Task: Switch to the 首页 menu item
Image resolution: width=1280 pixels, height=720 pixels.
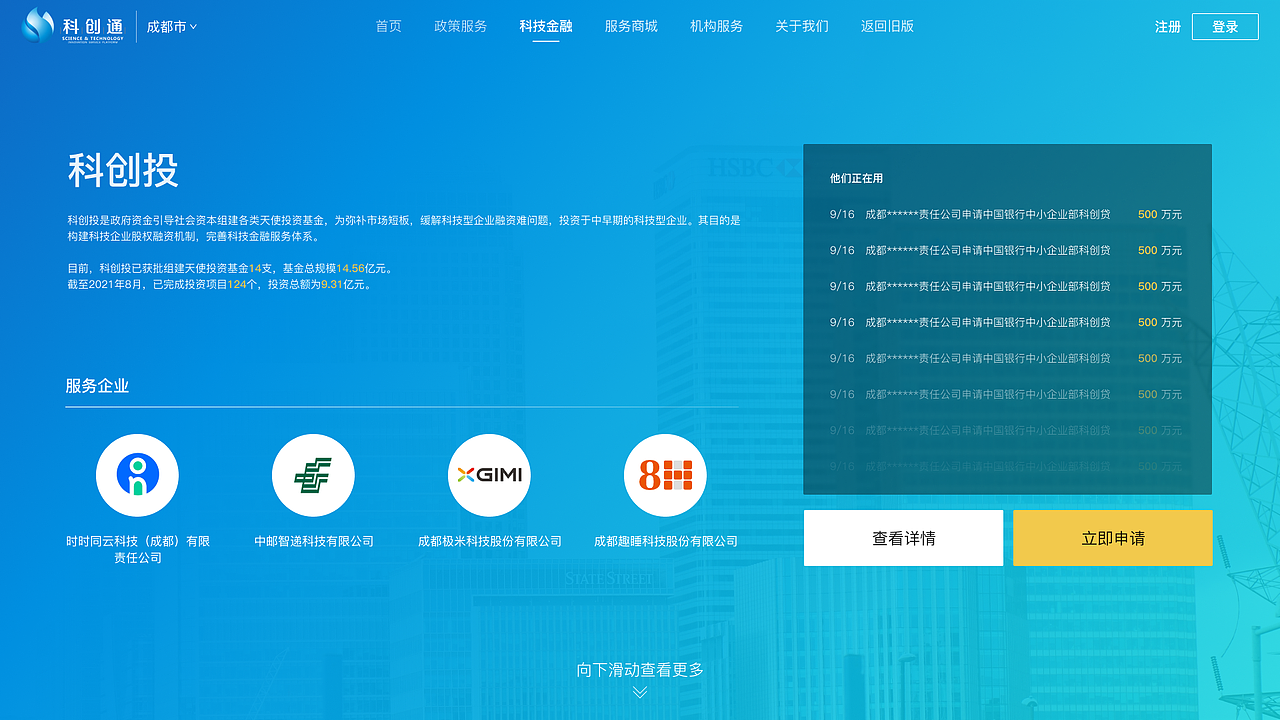Action: pyautogui.click(x=388, y=26)
